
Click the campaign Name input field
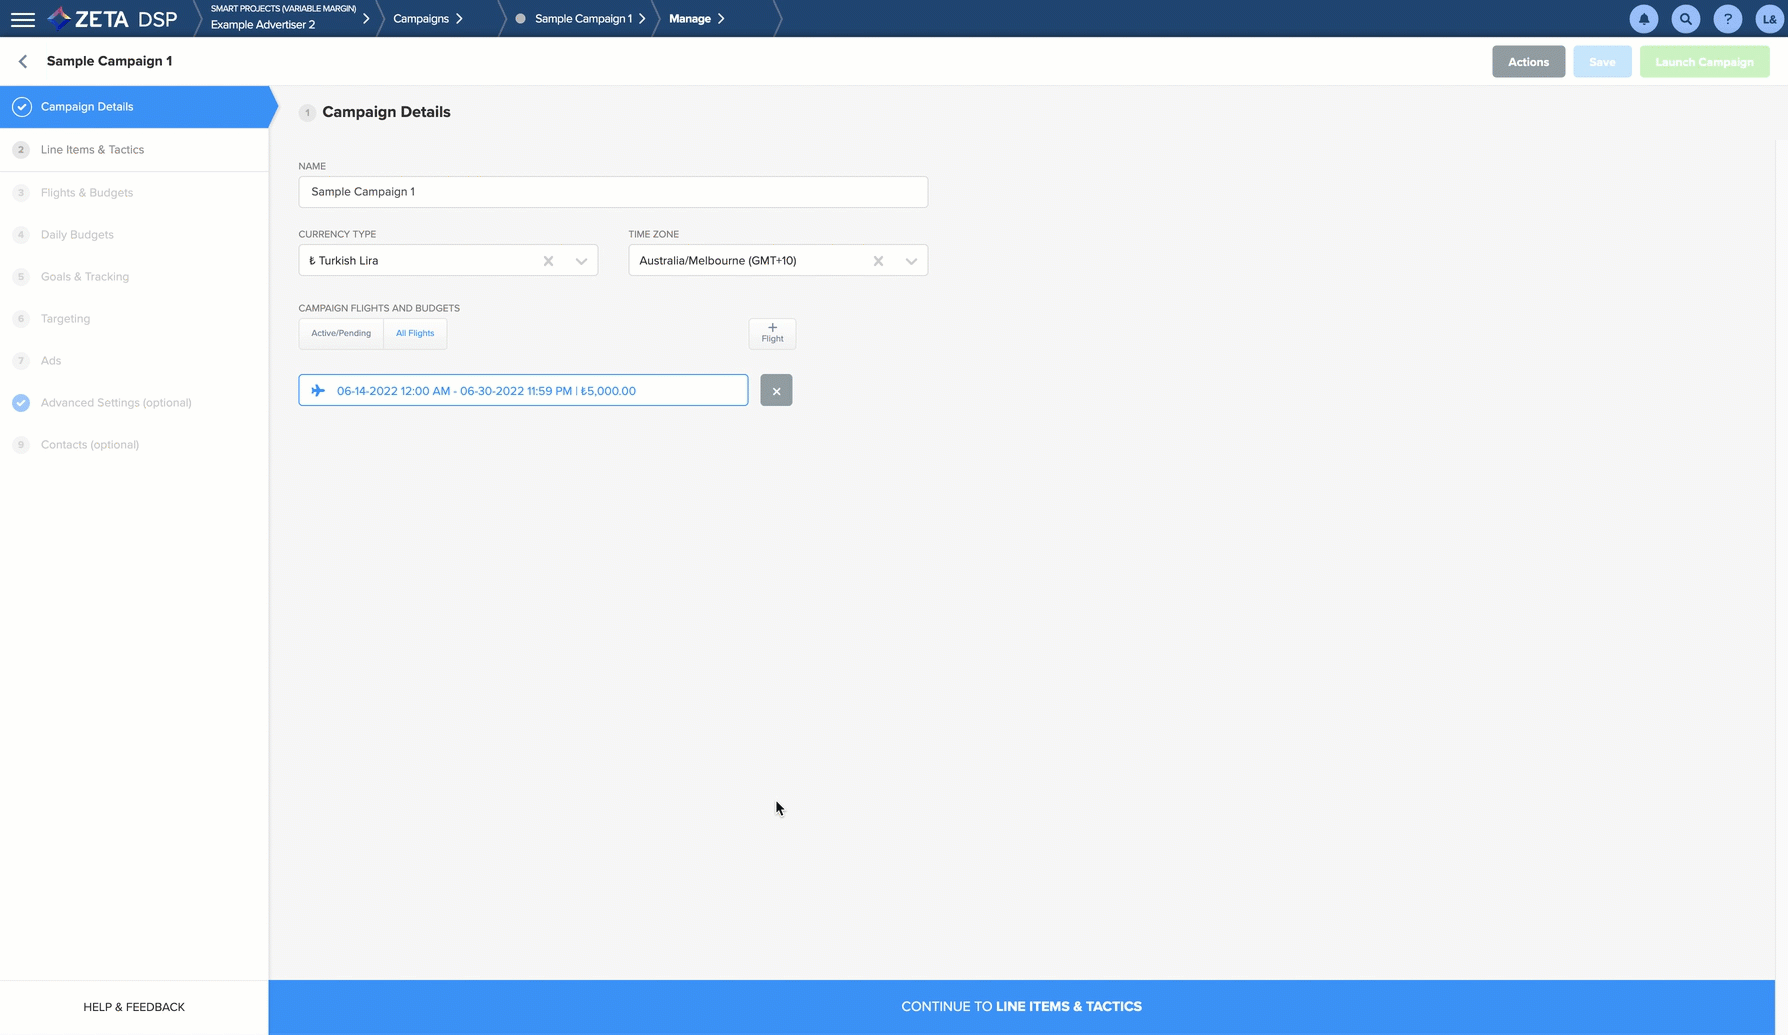coord(613,192)
